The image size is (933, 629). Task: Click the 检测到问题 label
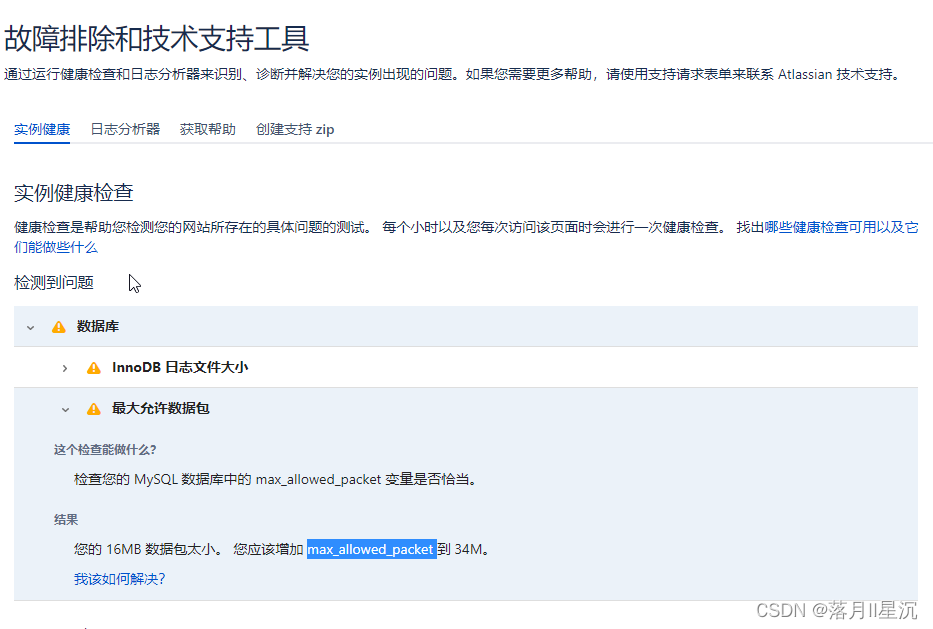54,283
